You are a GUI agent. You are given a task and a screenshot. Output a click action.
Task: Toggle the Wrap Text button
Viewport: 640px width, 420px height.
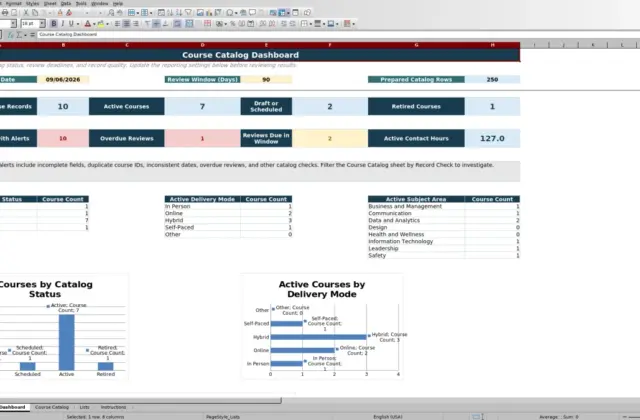pyautogui.click(x=177, y=24)
